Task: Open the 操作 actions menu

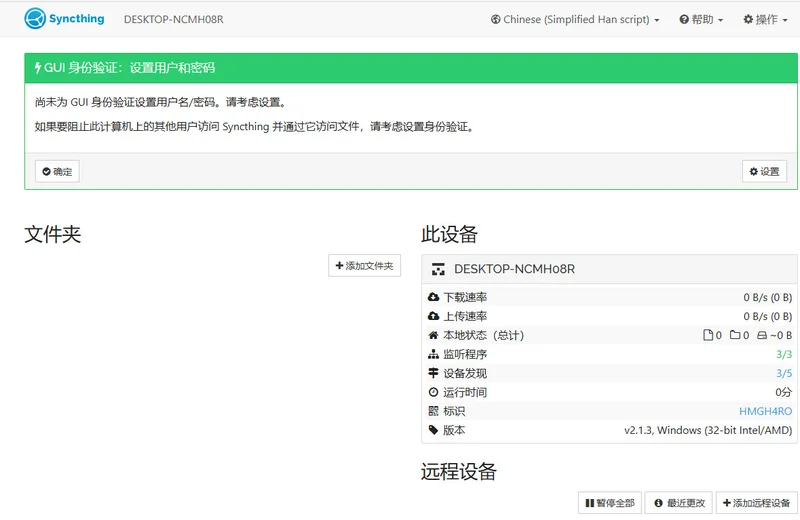Action: 765,19
